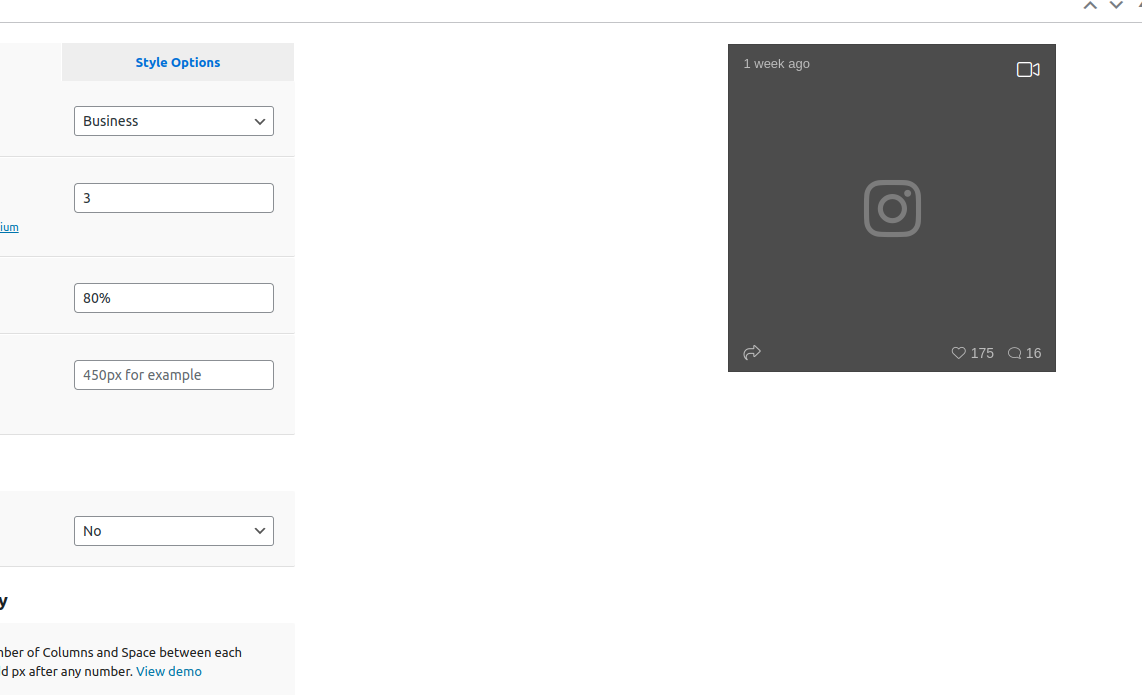Click the '1 week ago' text

tap(776, 64)
